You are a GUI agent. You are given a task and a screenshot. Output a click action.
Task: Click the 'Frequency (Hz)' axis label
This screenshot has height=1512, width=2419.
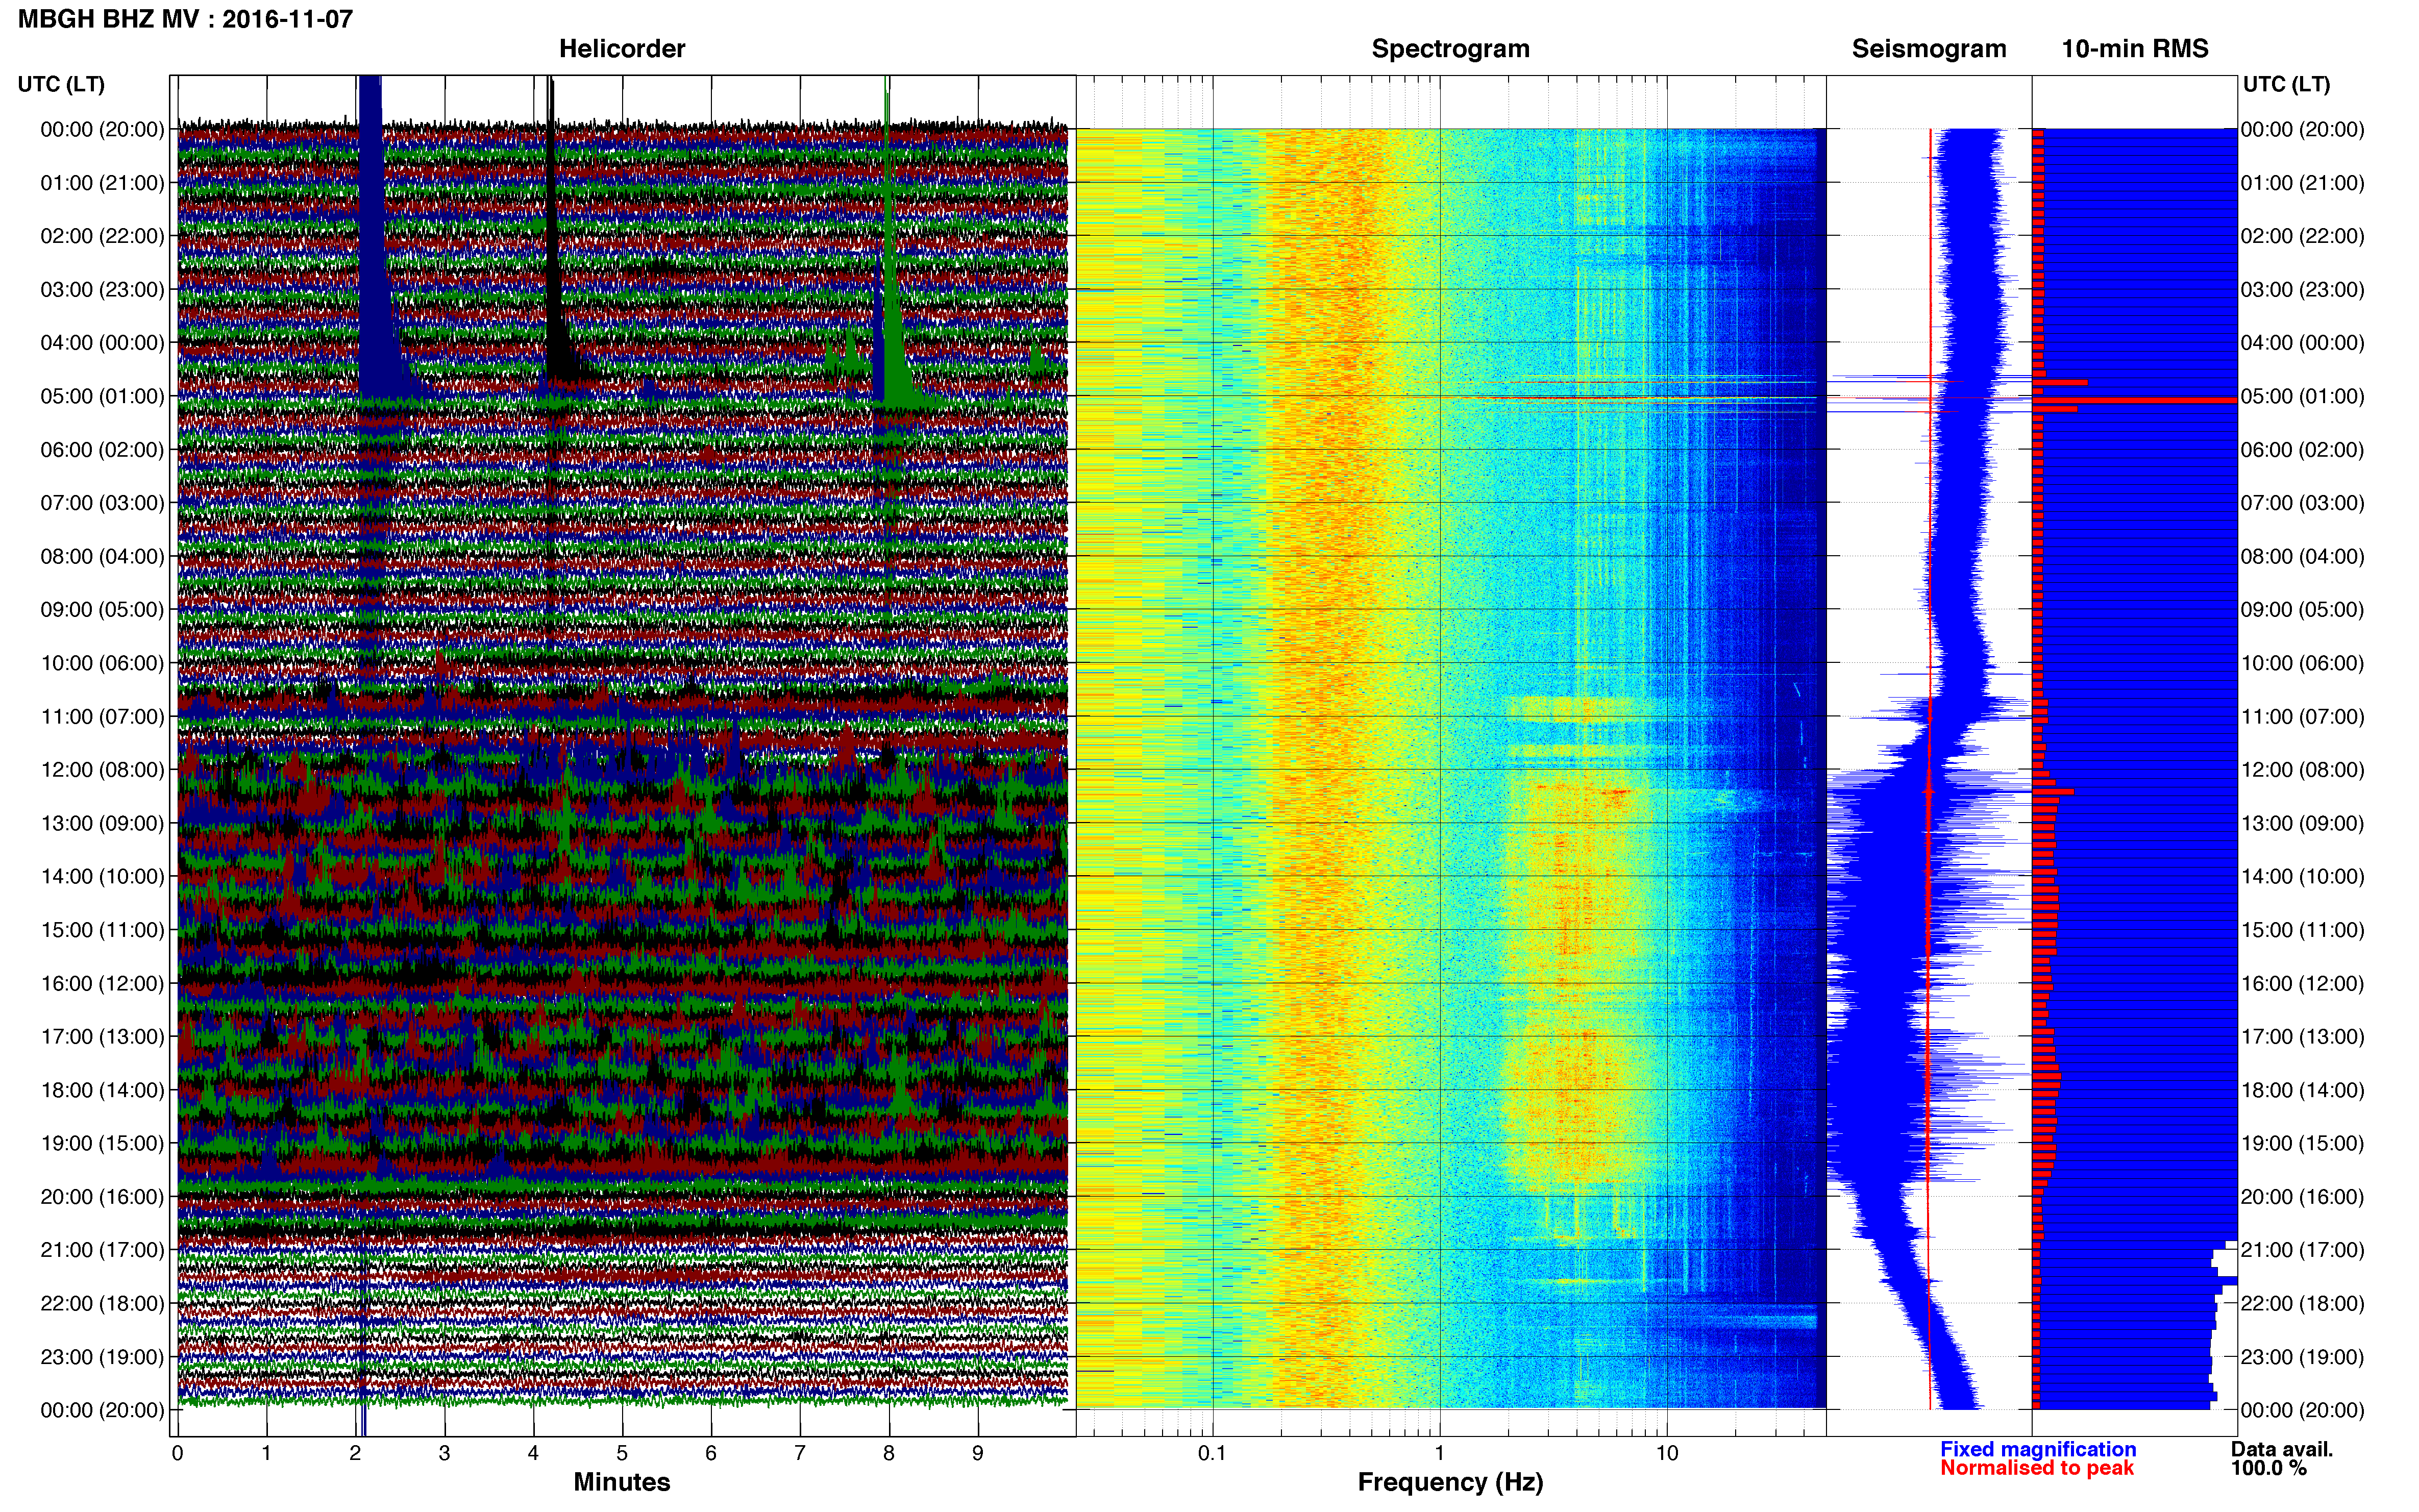(x=1450, y=1482)
